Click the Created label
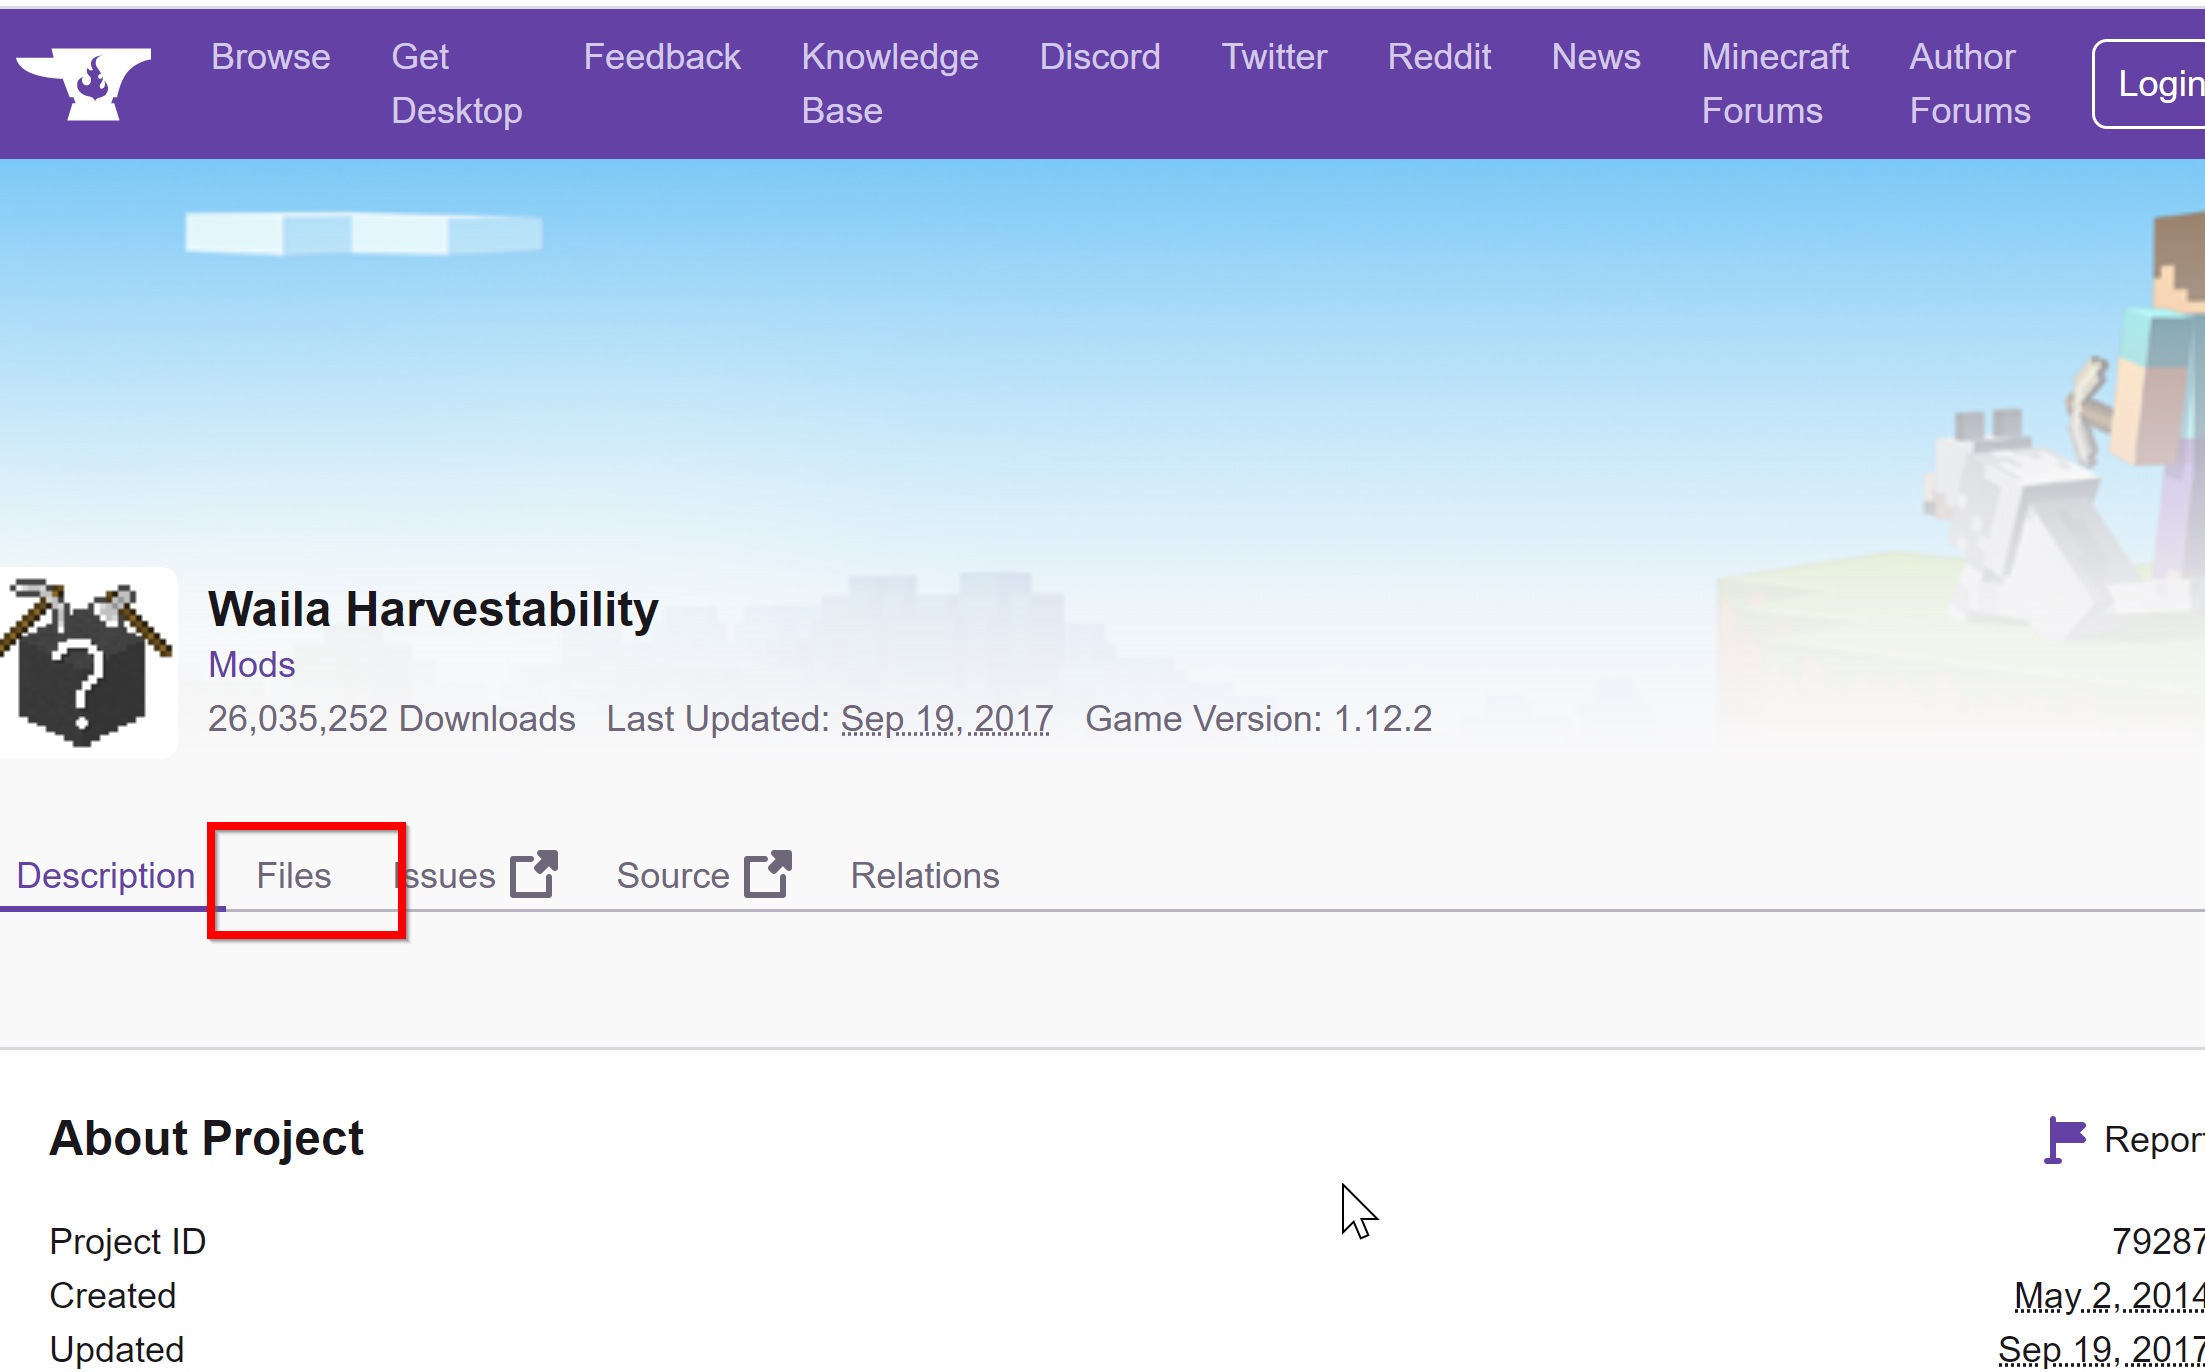The image size is (2205, 1372). [113, 1296]
